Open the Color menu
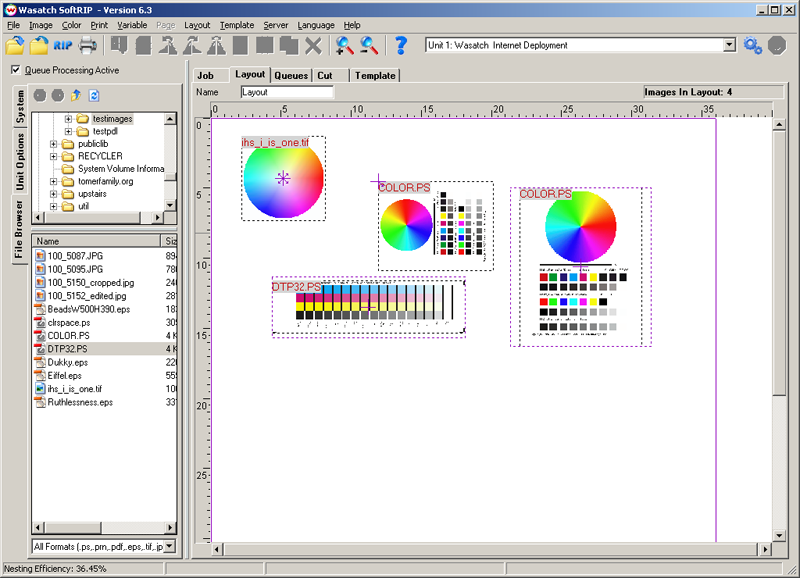The width and height of the screenshot is (800, 578). [x=71, y=25]
